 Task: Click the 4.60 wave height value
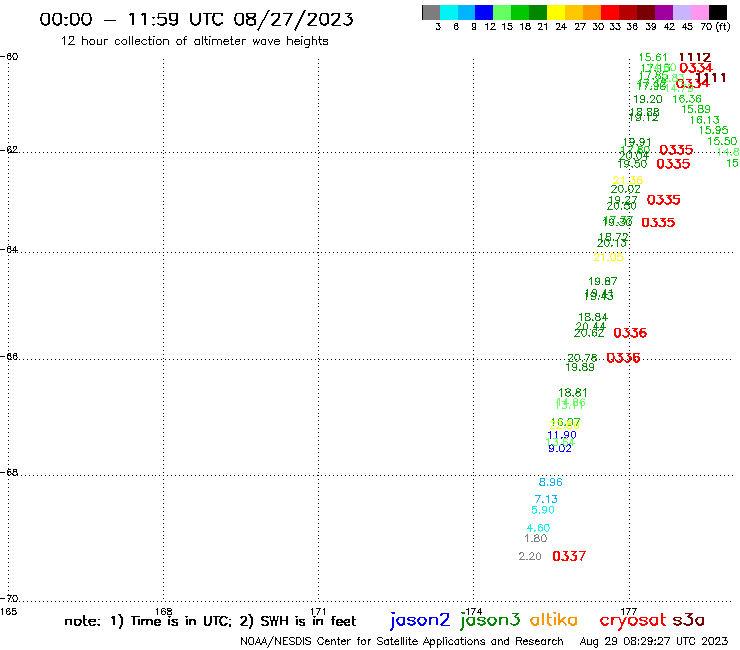pyautogui.click(x=538, y=528)
